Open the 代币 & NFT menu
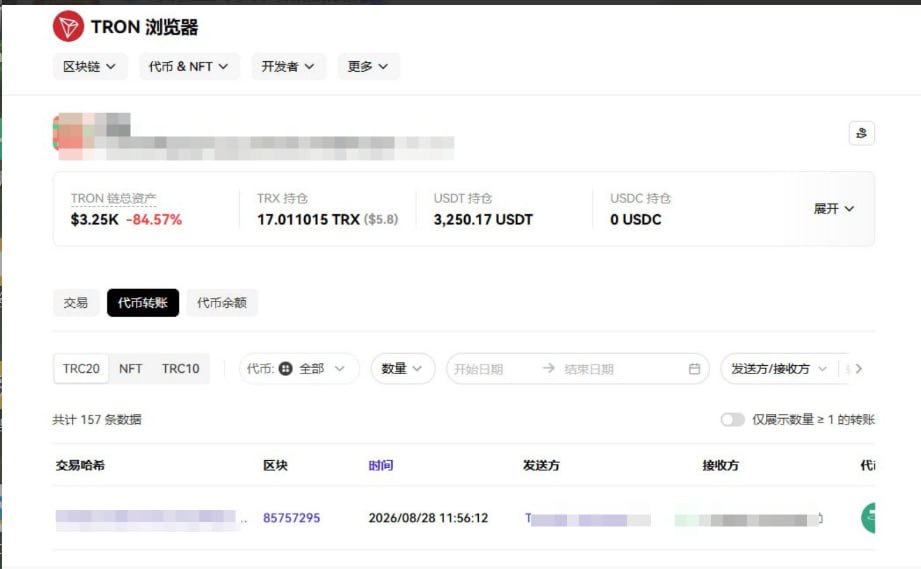The width and height of the screenshot is (921, 569). tap(189, 66)
